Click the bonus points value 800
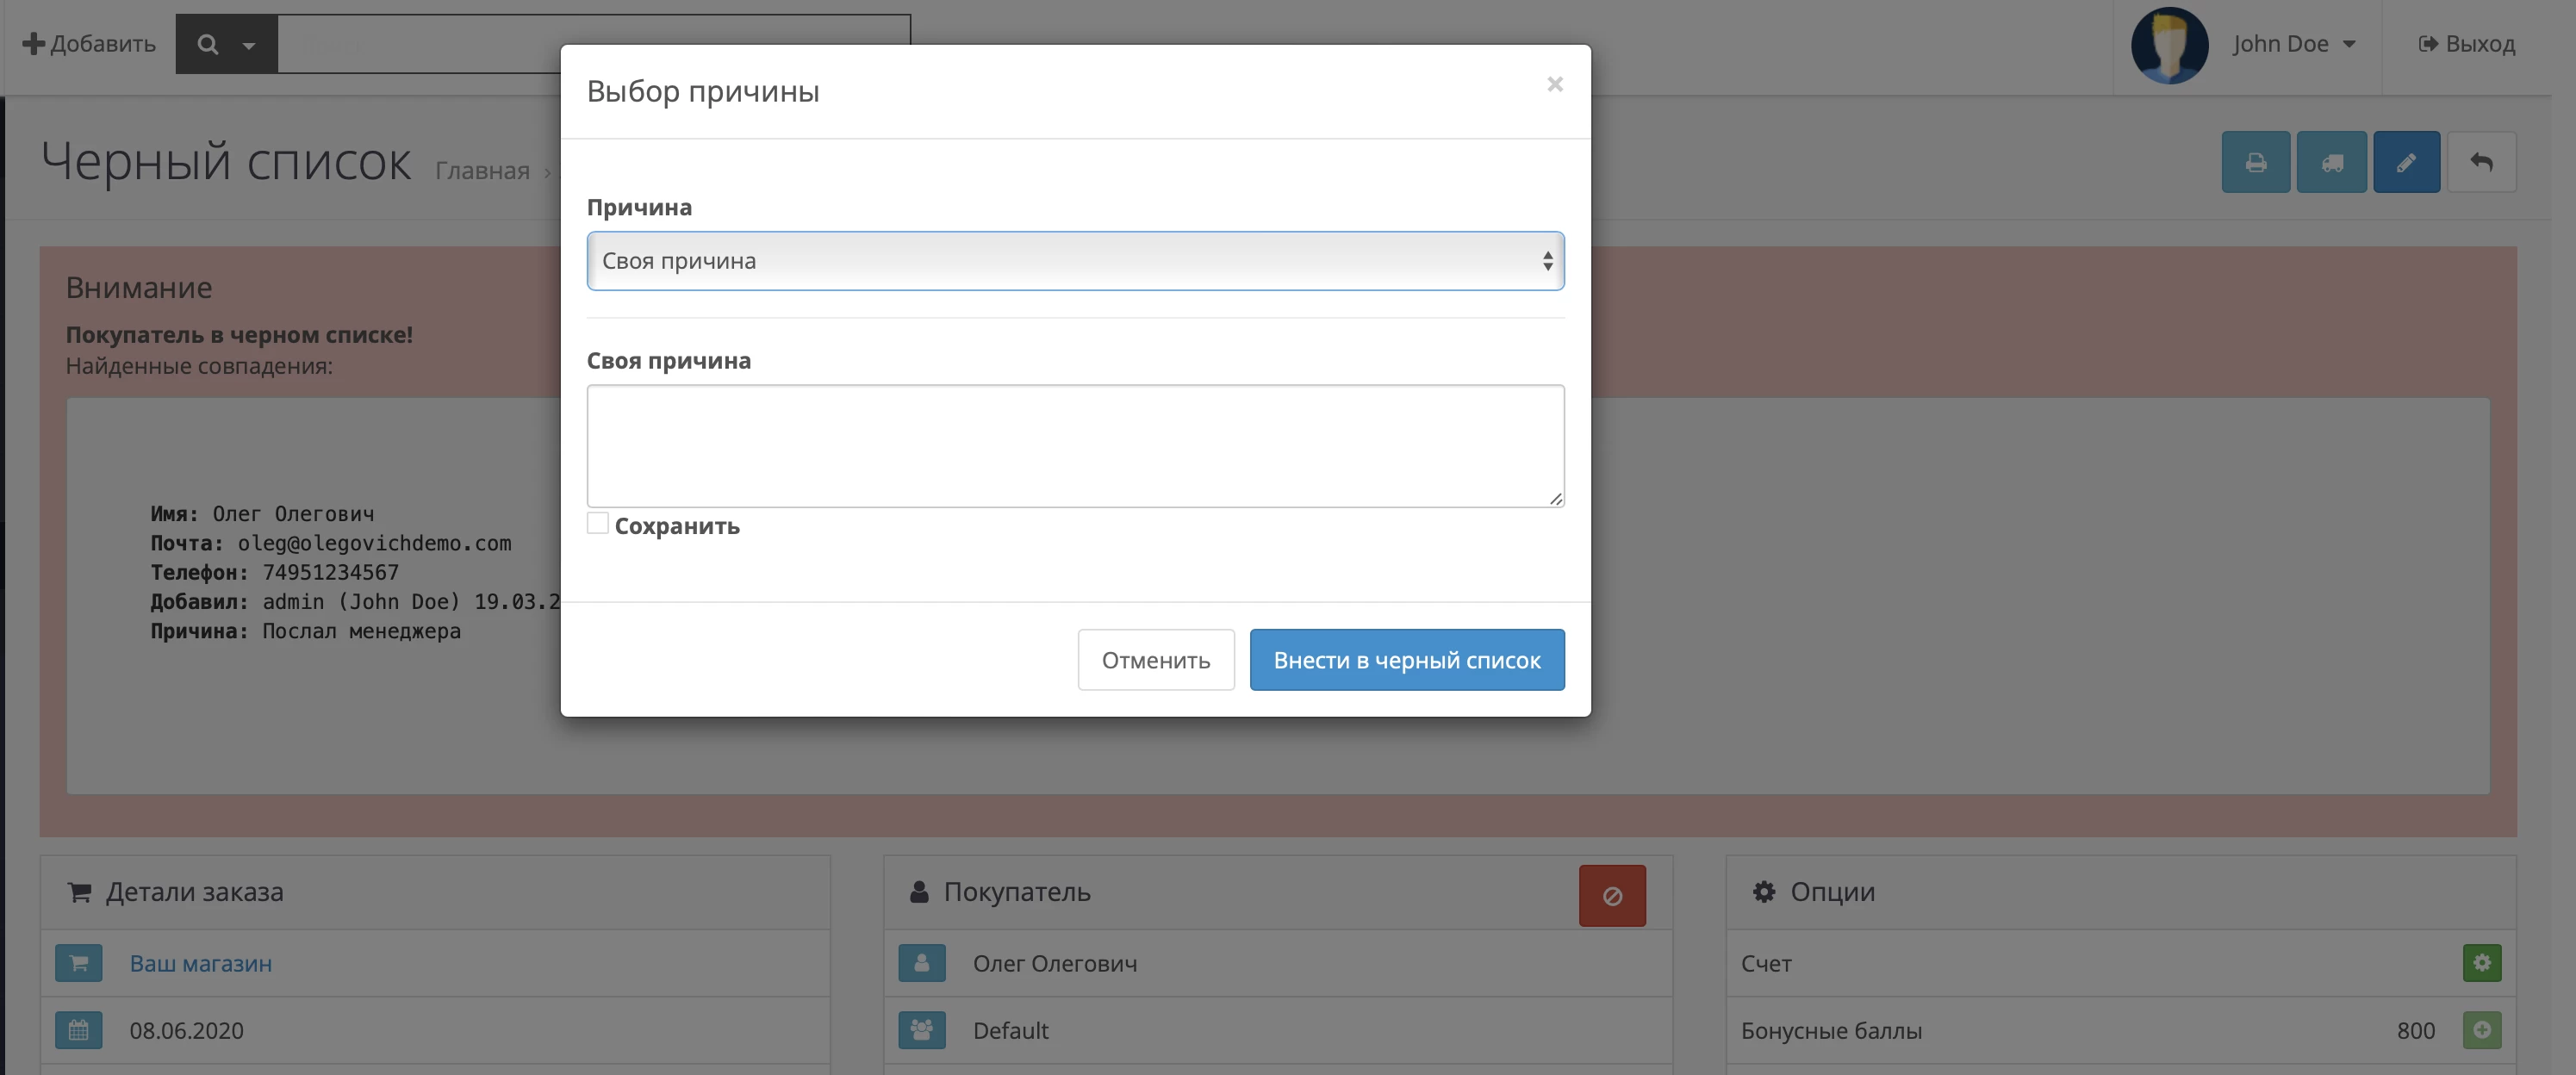This screenshot has height=1075, width=2576. pos(2415,1030)
